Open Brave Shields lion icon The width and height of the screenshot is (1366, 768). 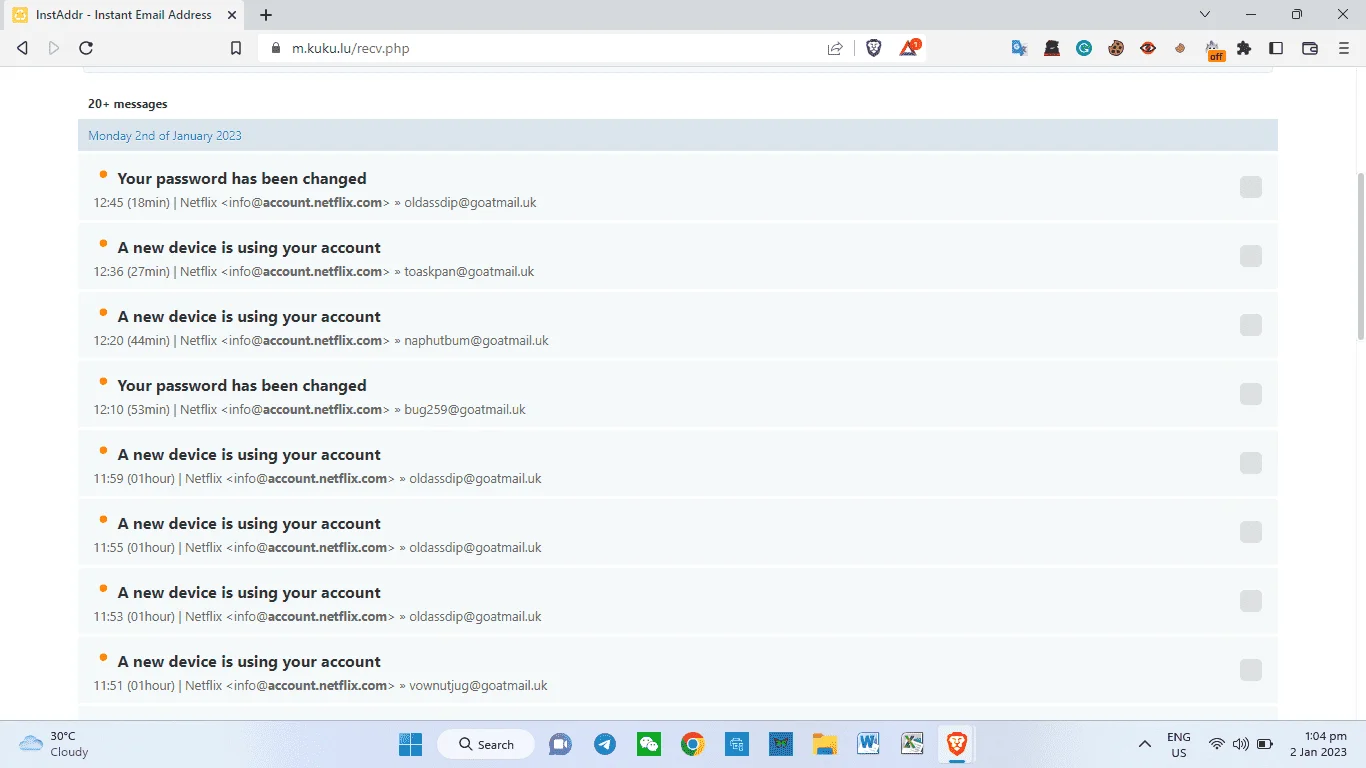(x=873, y=48)
